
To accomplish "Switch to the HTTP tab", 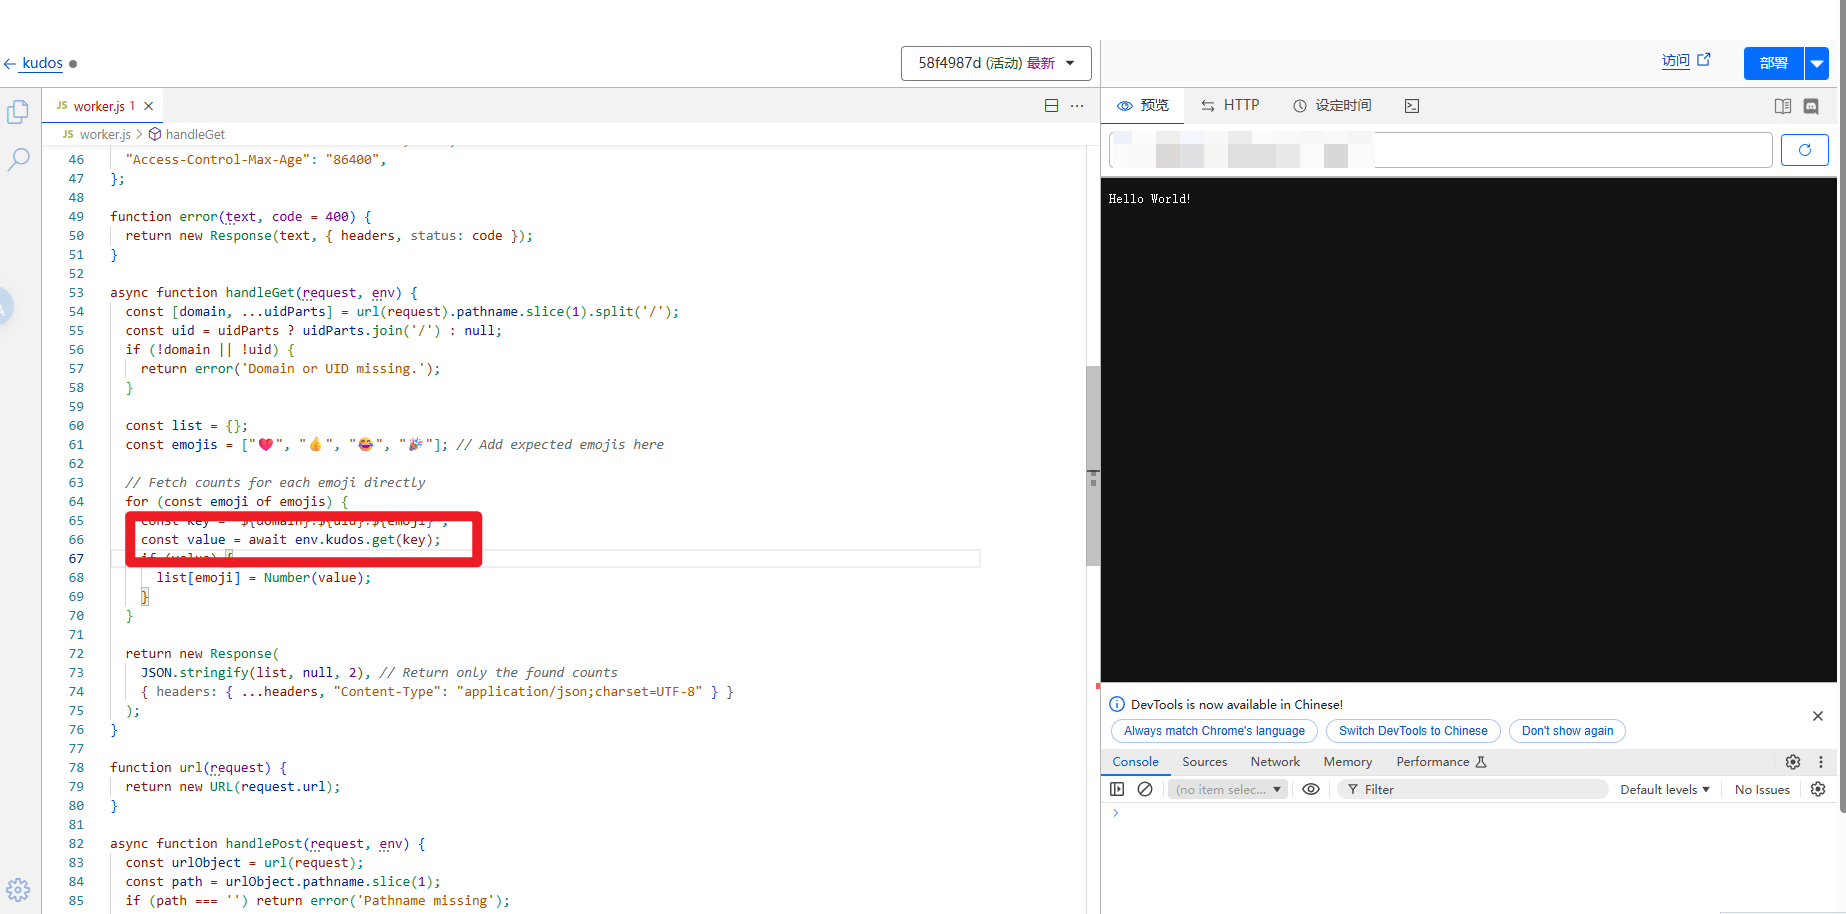I will [1230, 105].
